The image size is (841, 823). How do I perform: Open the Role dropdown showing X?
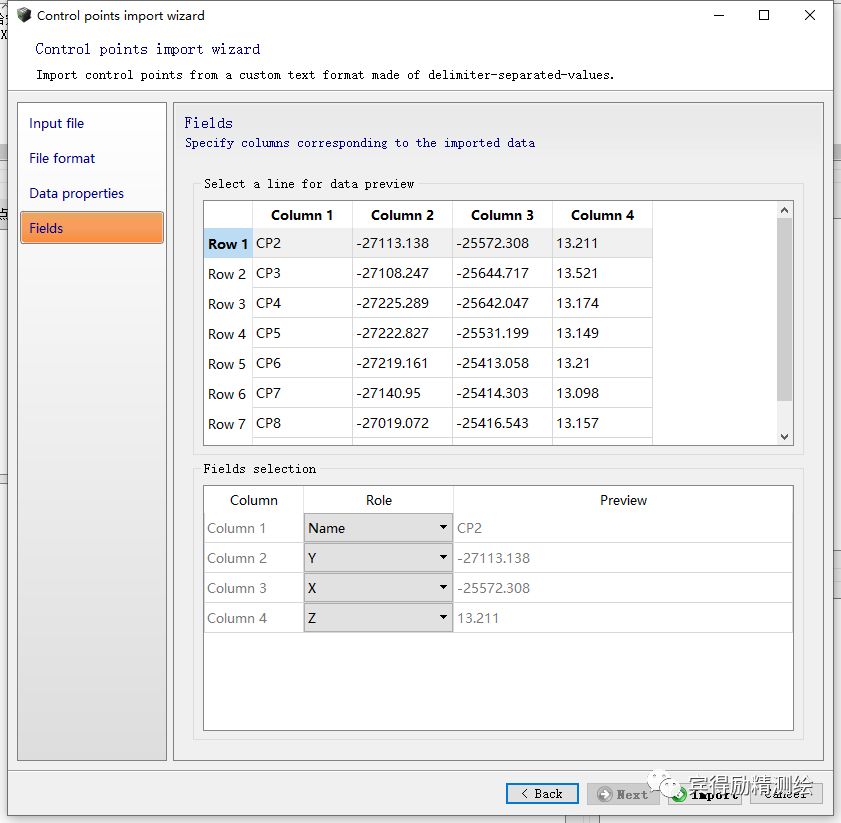(378, 588)
